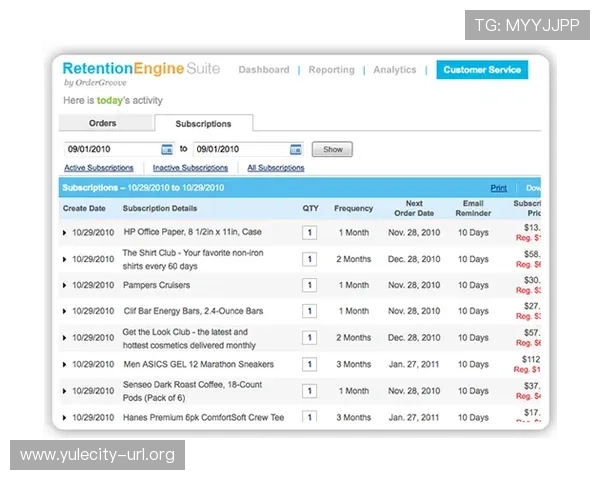
Task: Switch to the Orders tab
Action: [x=106, y=123]
